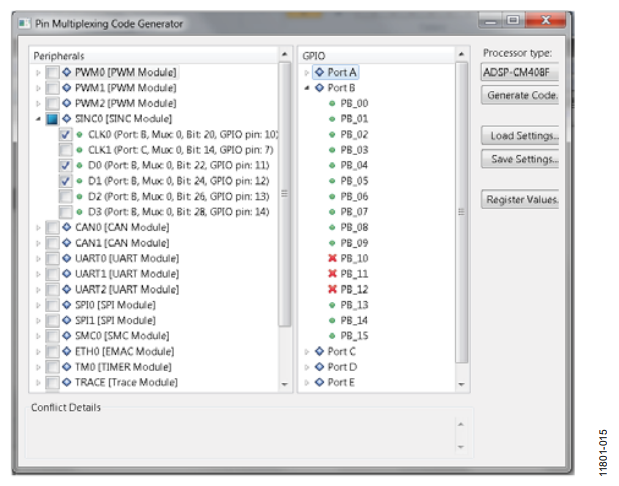The image size is (619, 486).
Task: Click the UART0 module diamond icon
Action: [x=67, y=258]
